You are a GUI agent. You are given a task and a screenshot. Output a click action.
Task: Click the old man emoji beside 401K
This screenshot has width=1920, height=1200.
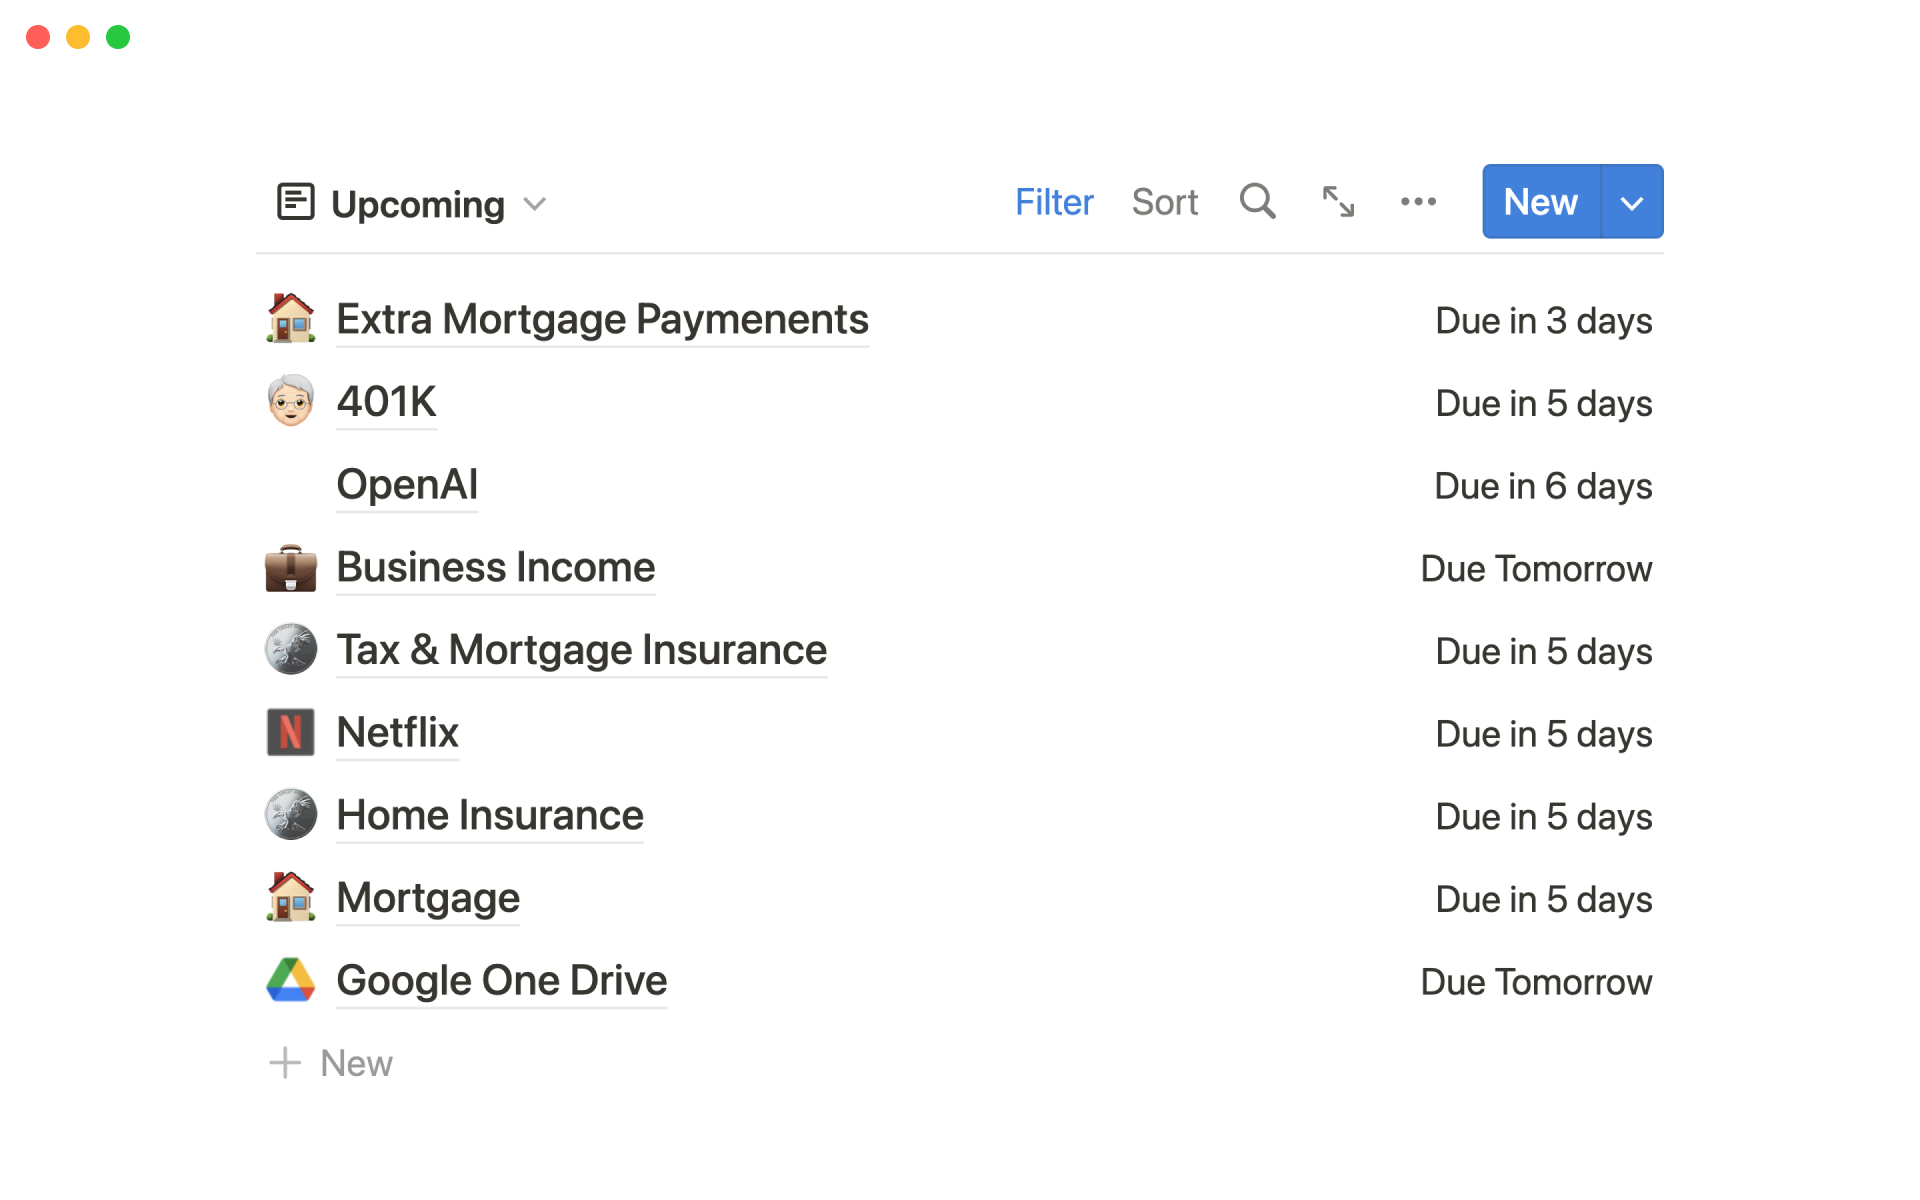[291, 401]
